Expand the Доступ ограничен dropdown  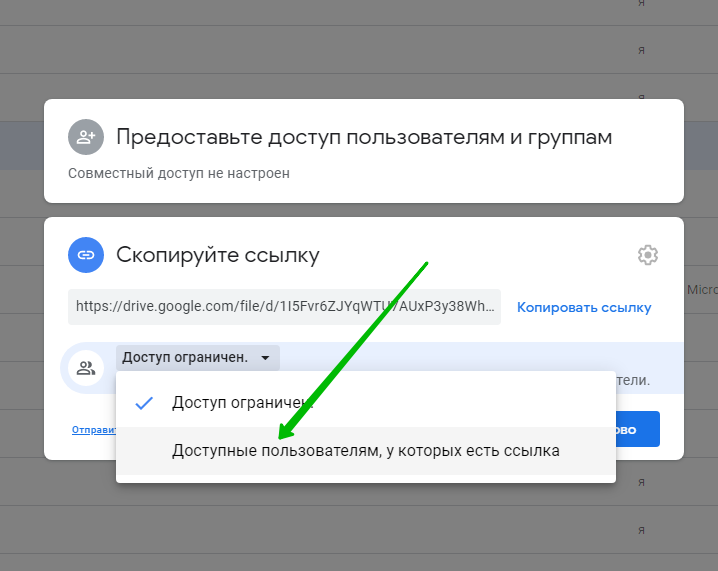(x=198, y=358)
